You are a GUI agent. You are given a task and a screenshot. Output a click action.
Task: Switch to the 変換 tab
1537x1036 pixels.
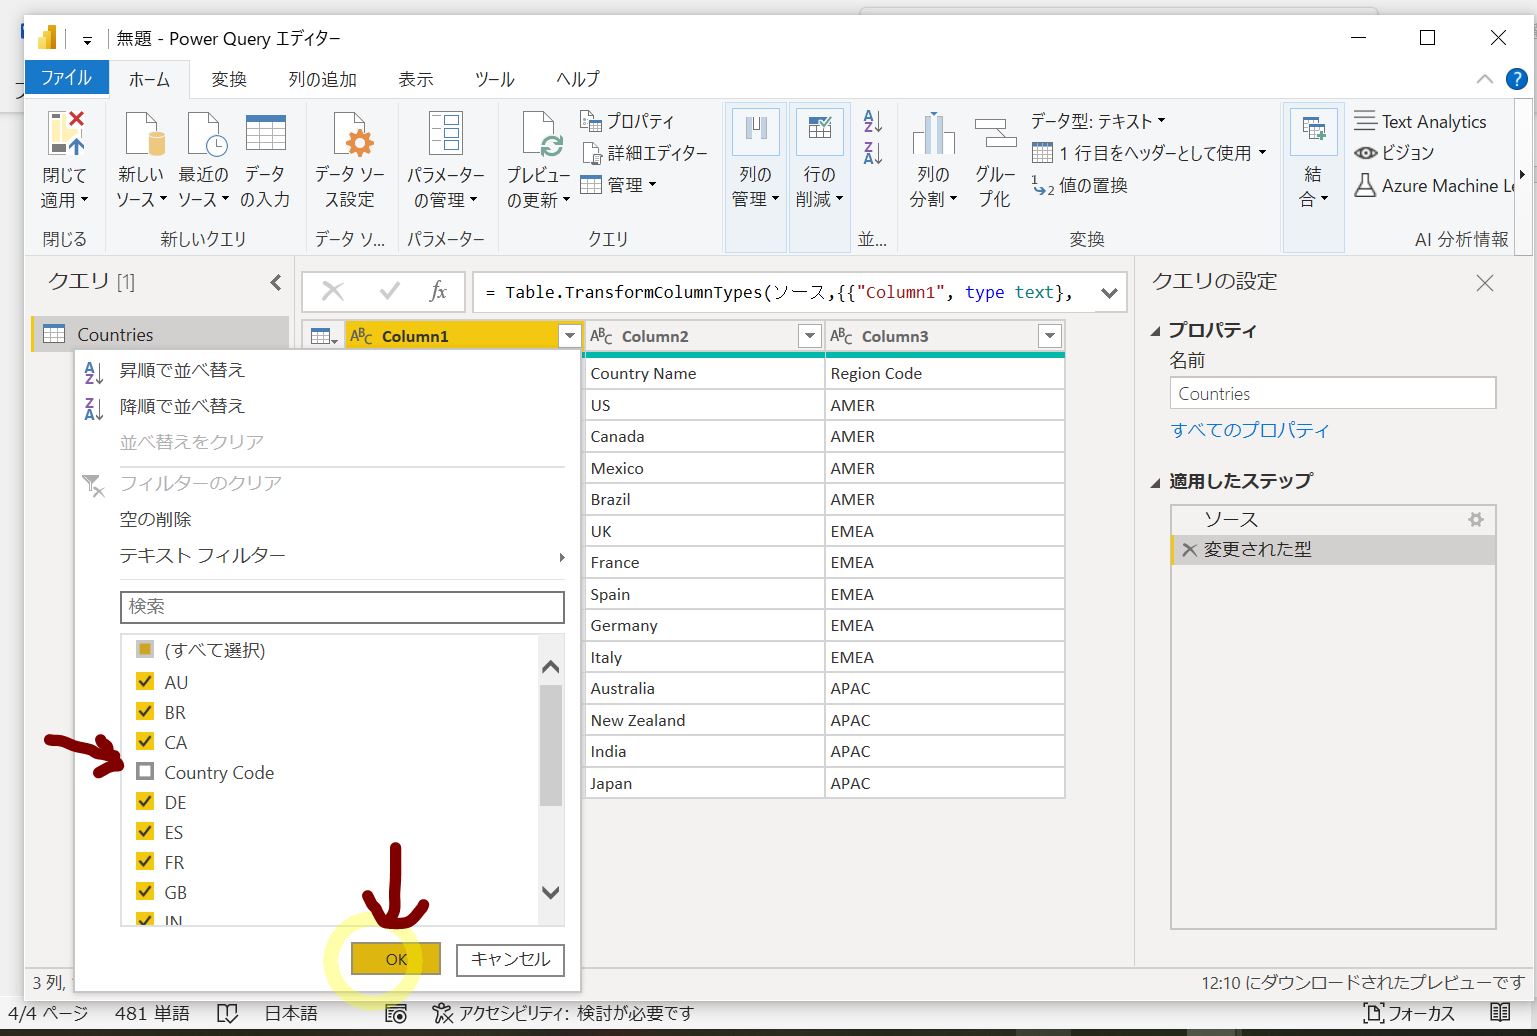click(229, 79)
